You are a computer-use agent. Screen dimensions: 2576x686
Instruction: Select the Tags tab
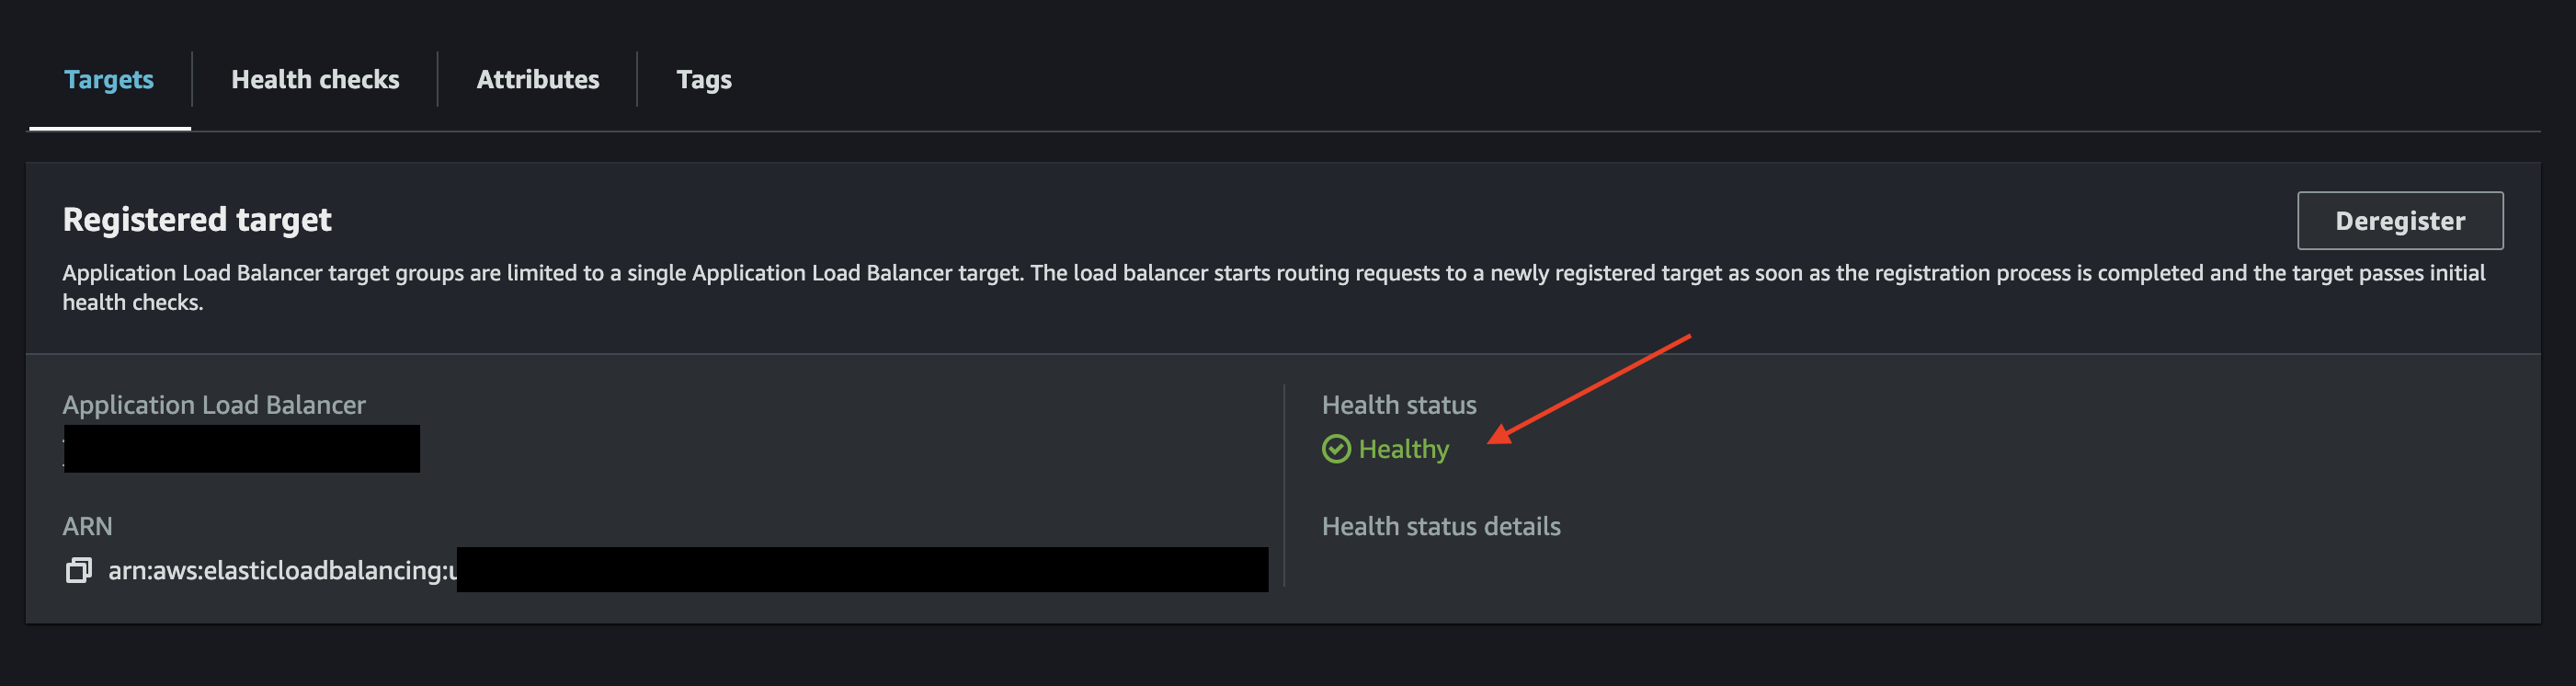[703, 79]
